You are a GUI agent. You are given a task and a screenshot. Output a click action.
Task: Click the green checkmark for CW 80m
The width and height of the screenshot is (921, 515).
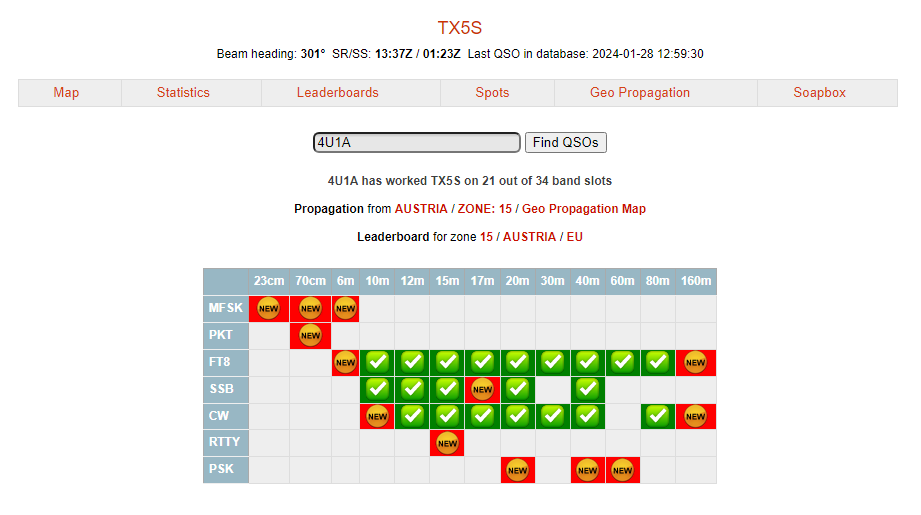point(657,416)
